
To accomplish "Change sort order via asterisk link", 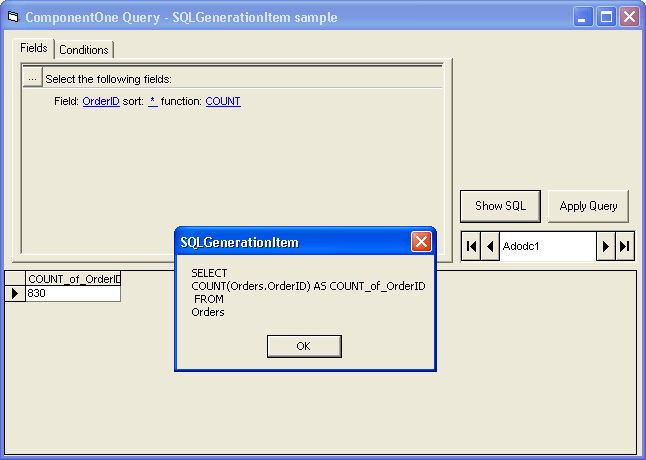I will pos(152,101).
